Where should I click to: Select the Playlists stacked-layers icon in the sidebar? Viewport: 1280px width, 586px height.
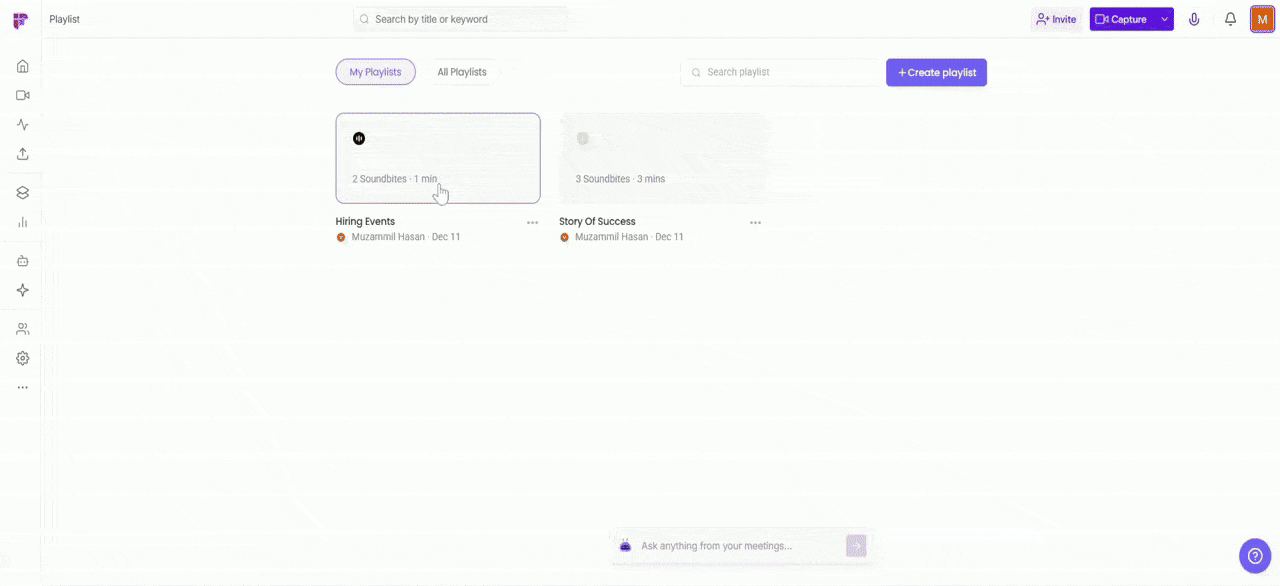[22, 192]
